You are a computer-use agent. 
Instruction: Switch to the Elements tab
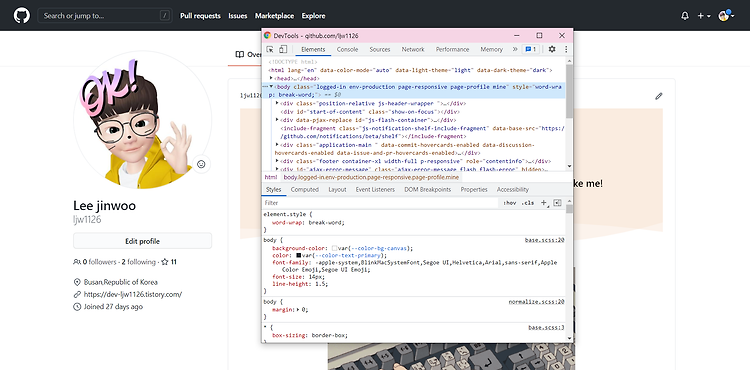tap(313, 49)
